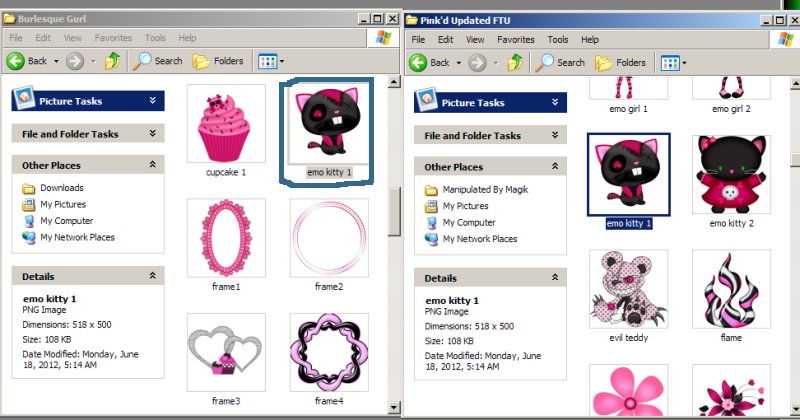Click Back arrow in Pink'd Updated FTU window
The height and width of the screenshot is (420, 800).
(x=418, y=63)
